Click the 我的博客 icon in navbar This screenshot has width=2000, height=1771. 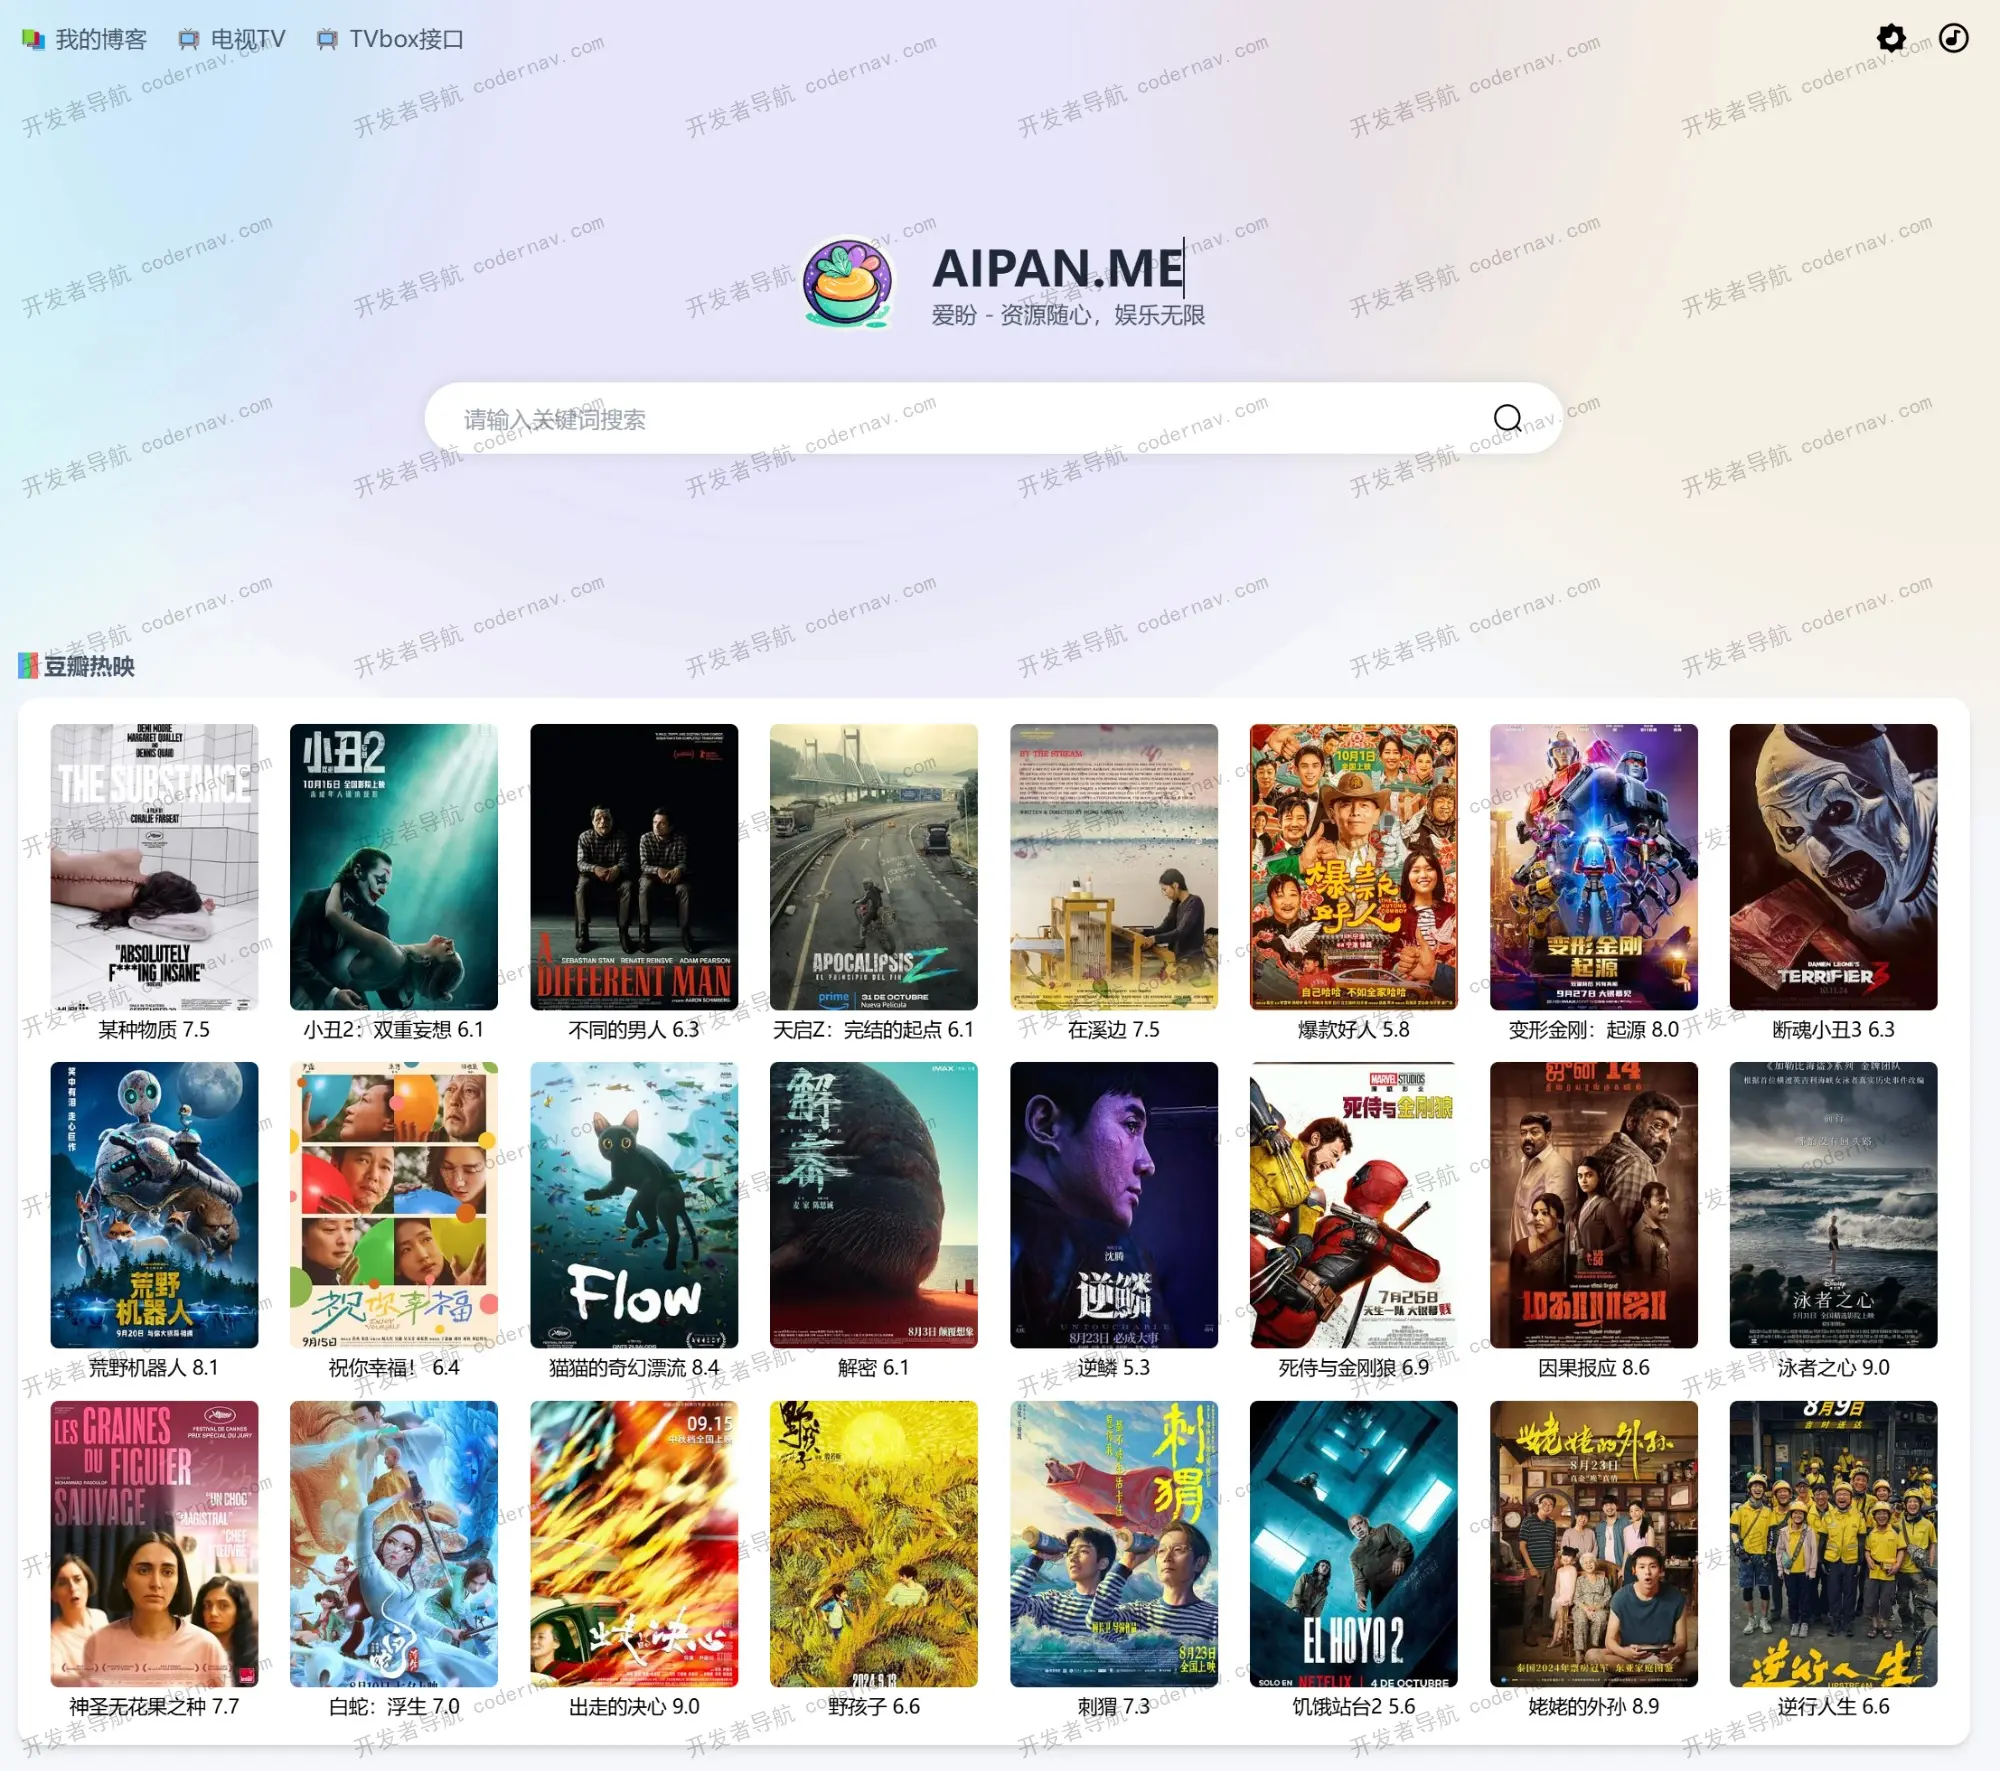33,39
